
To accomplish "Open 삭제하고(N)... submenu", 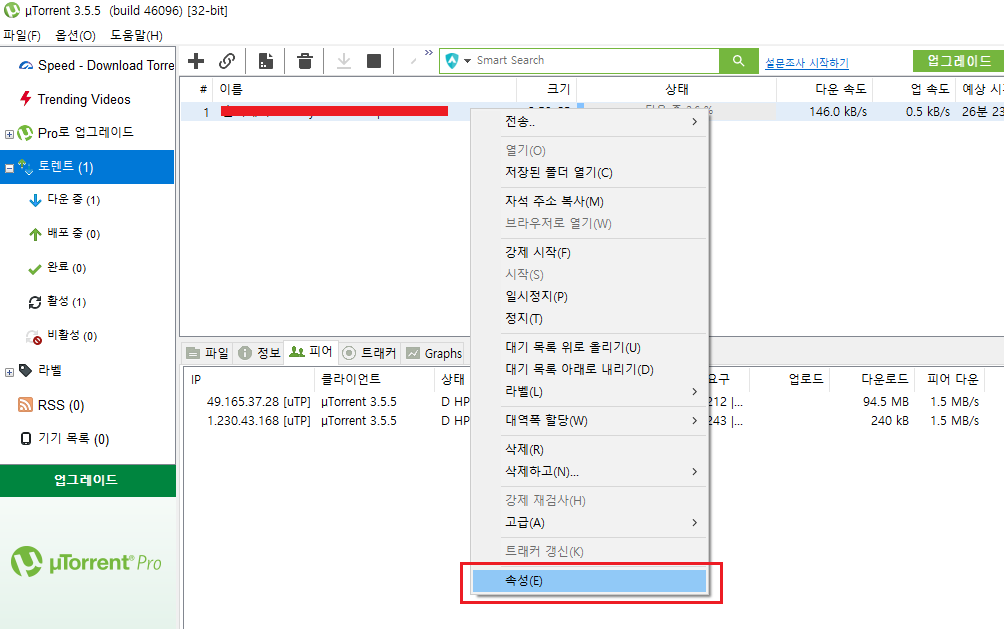I will (590, 471).
